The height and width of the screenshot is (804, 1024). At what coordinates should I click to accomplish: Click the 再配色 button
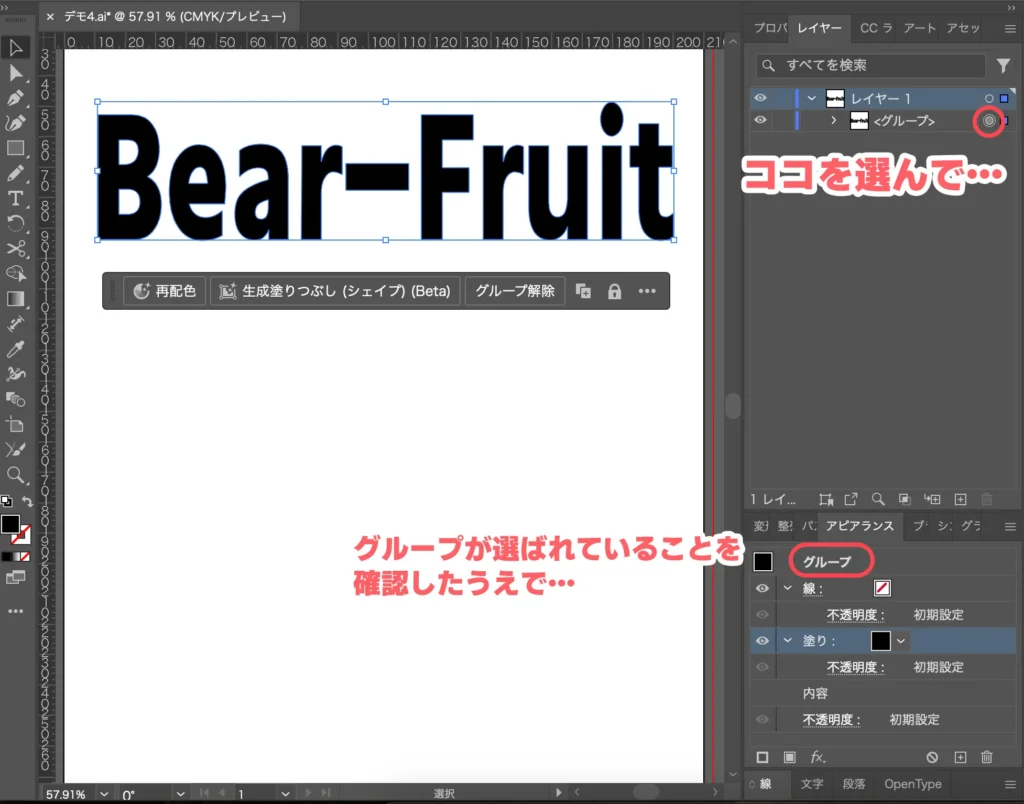coord(164,291)
